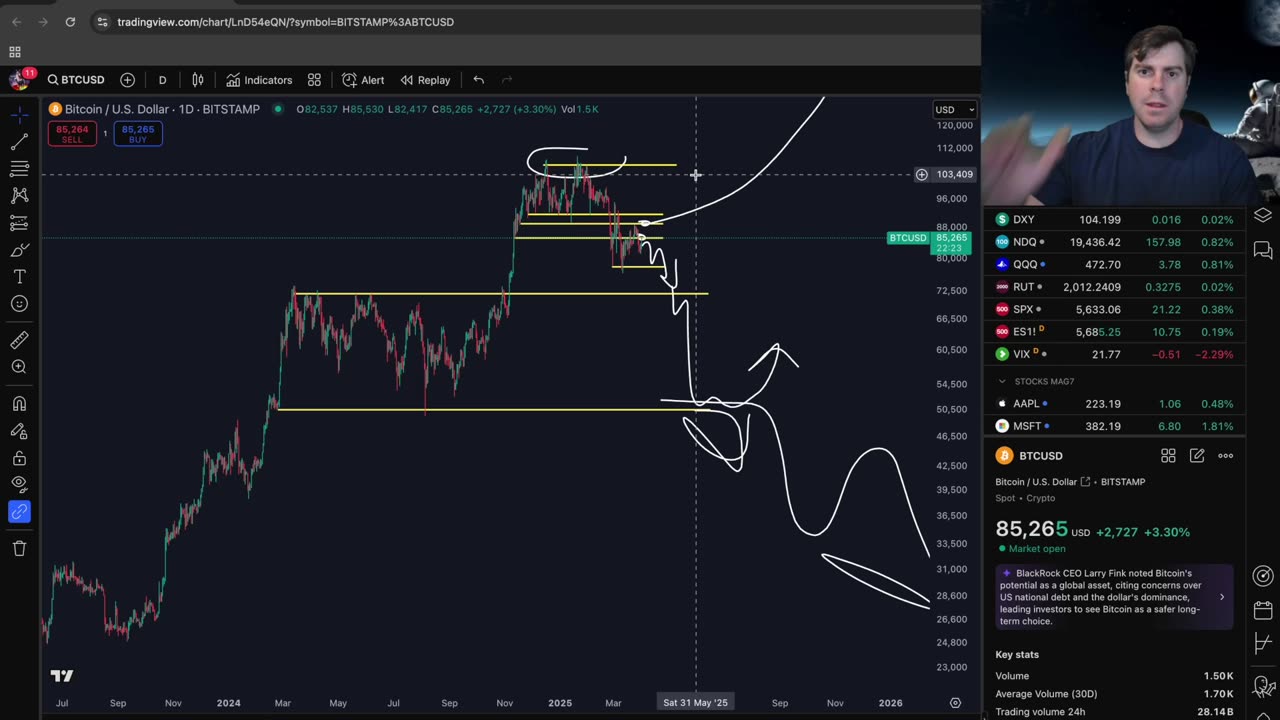Viewport: 1280px width, 720px height.
Task: Select the crosshair cursor tool
Action: (x=19, y=116)
